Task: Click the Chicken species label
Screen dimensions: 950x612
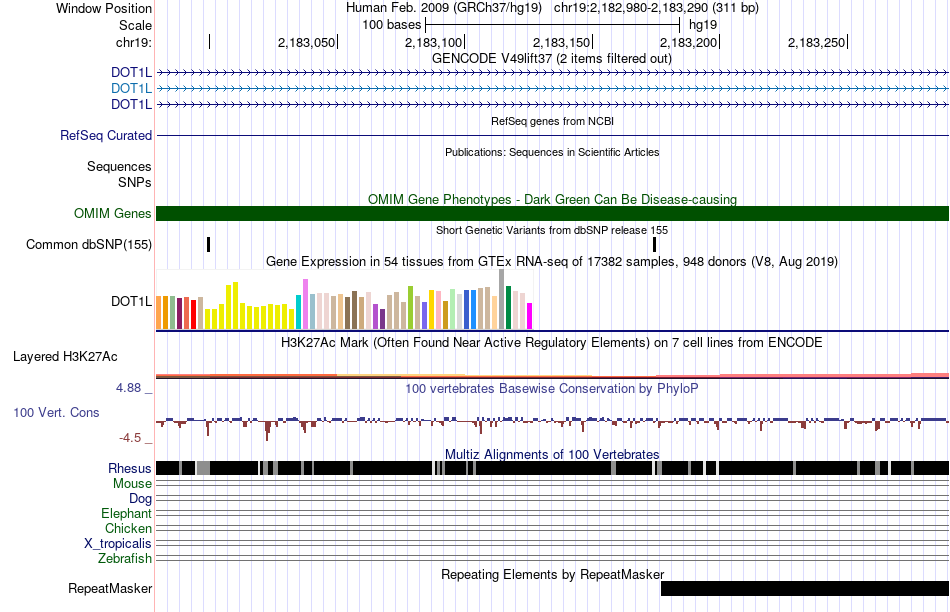Action: (x=128, y=528)
